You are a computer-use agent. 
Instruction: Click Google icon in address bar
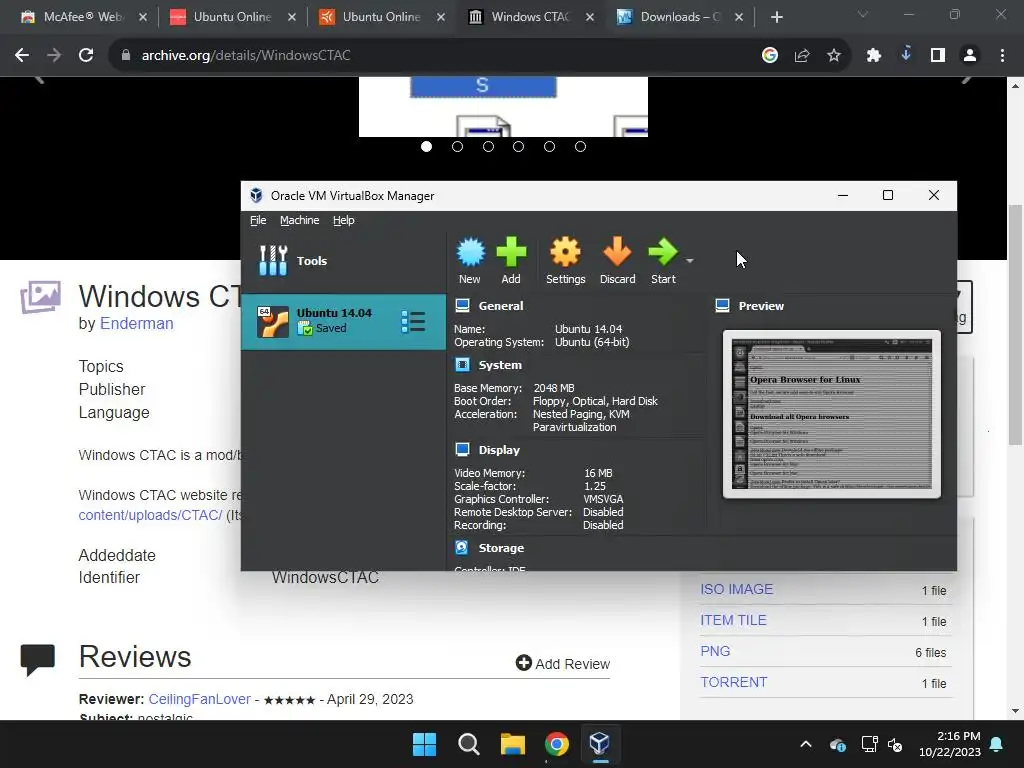770,56
